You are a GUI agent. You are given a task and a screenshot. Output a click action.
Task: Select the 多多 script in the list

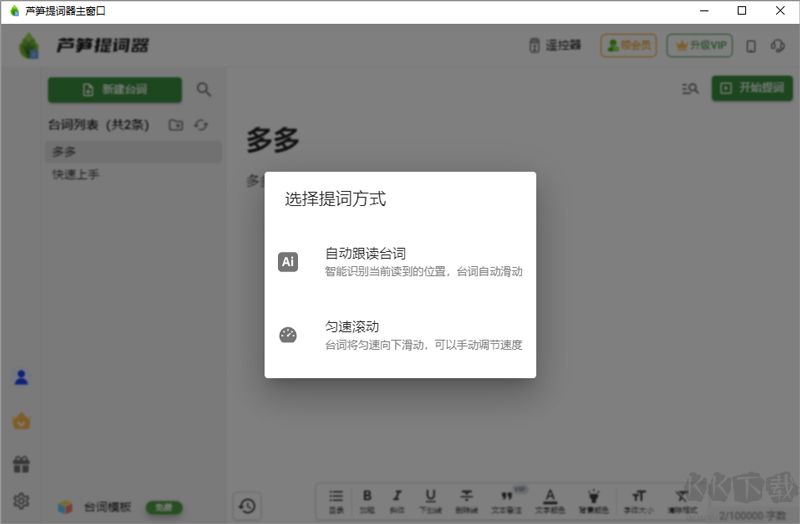point(134,152)
